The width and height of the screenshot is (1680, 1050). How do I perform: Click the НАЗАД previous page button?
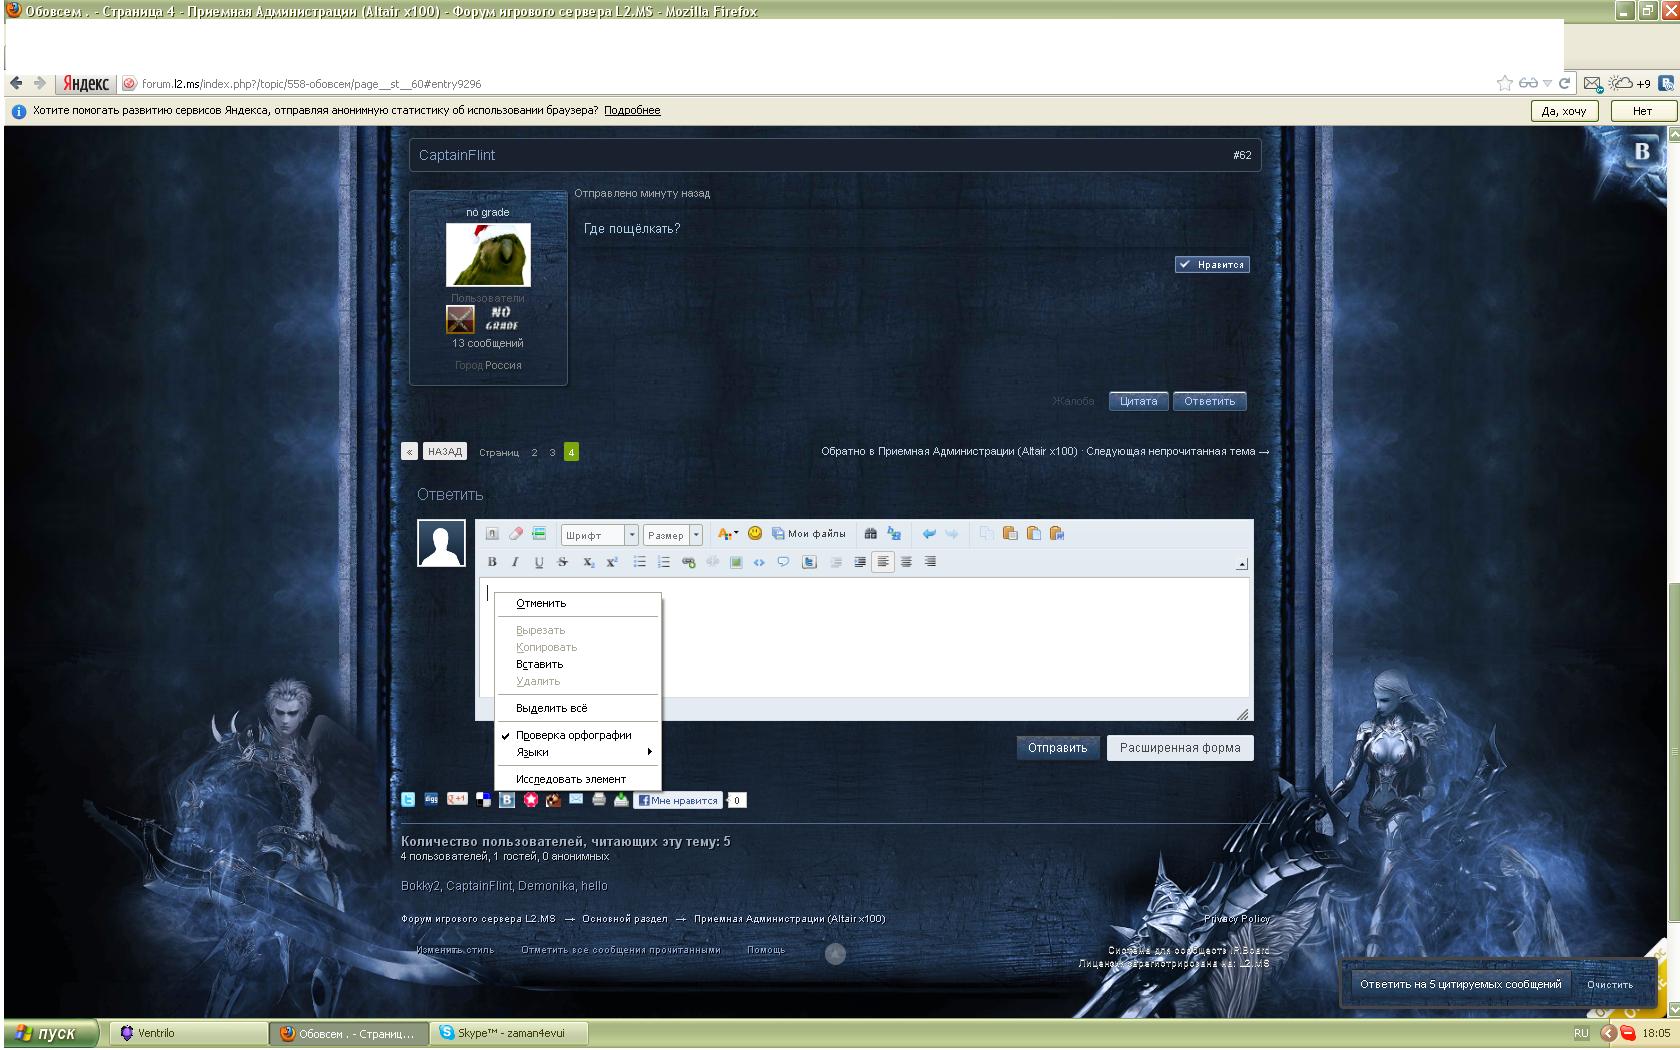[445, 452]
